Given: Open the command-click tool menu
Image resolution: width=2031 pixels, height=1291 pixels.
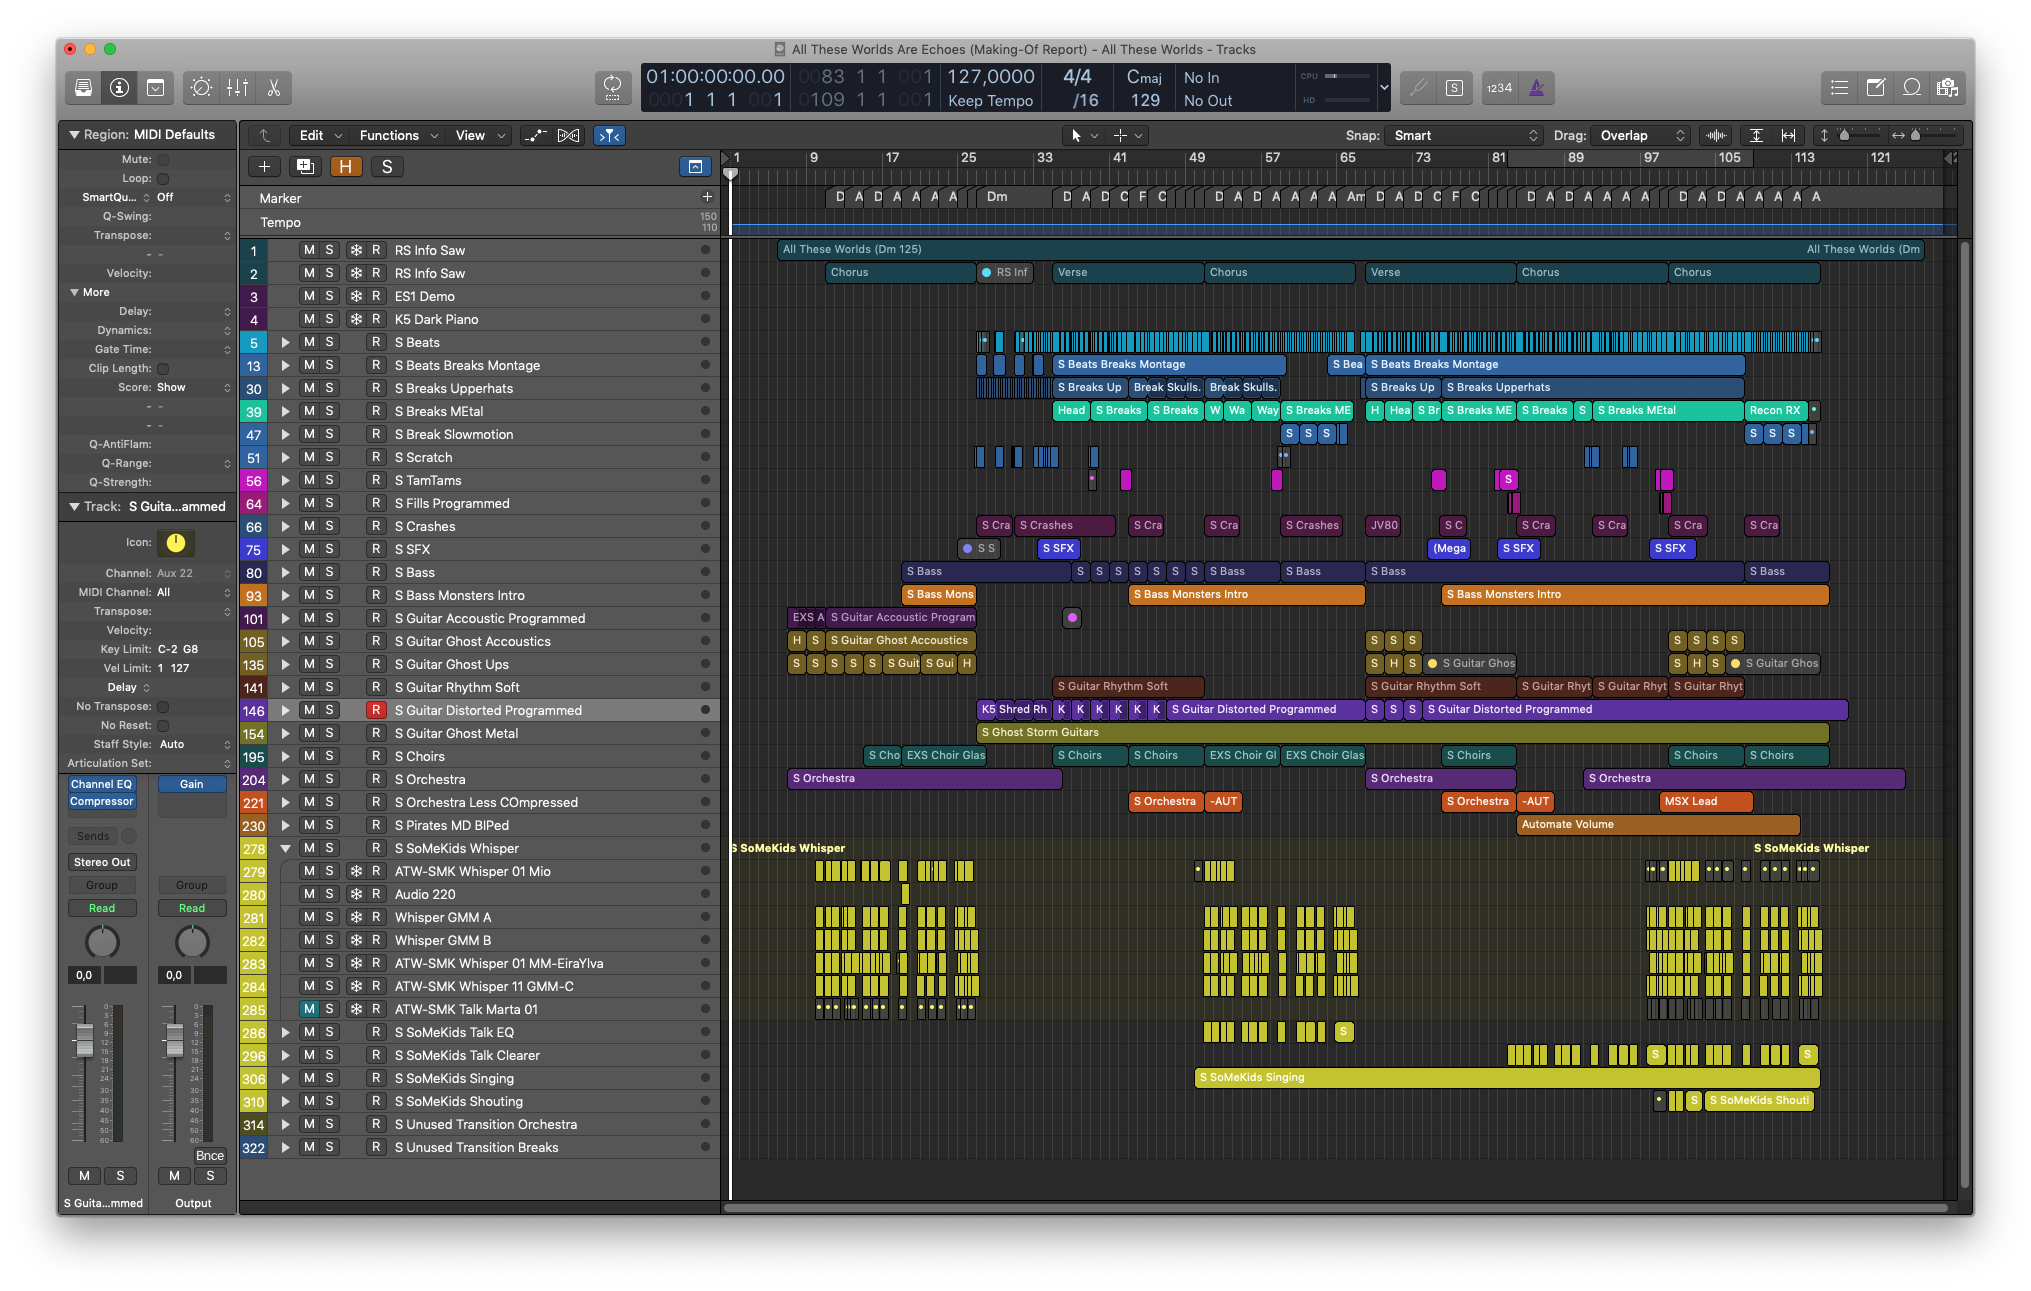Looking at the screenshot, I should click(x=1127, y=136).
